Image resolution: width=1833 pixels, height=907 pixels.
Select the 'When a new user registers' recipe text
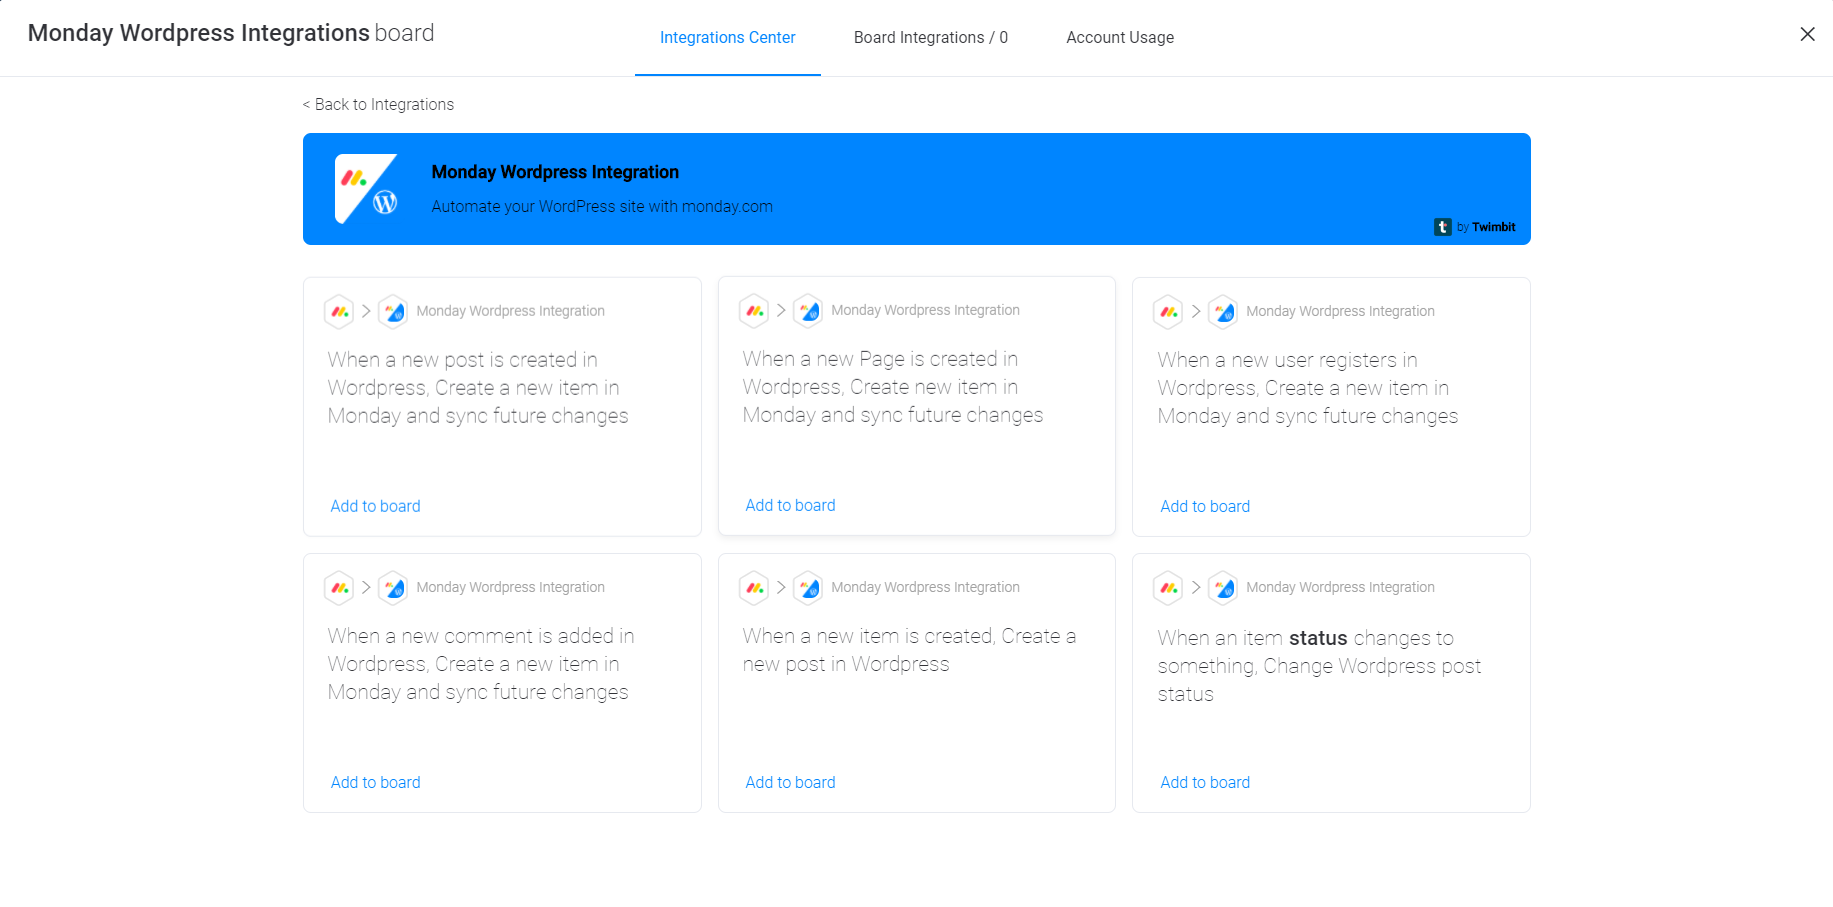1308,388
